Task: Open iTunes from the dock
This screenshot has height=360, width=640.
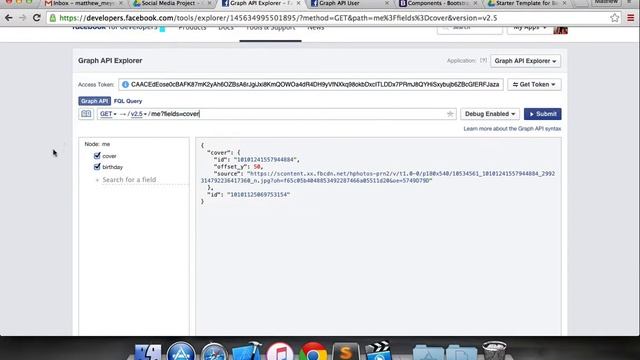Action: (x=280, y=352)
